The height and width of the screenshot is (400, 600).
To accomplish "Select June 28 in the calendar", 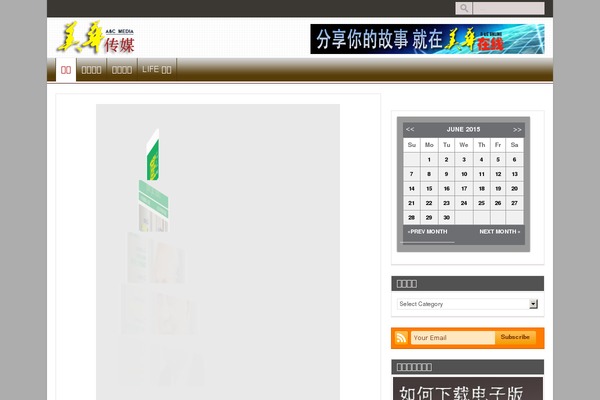I will (412, 217).
